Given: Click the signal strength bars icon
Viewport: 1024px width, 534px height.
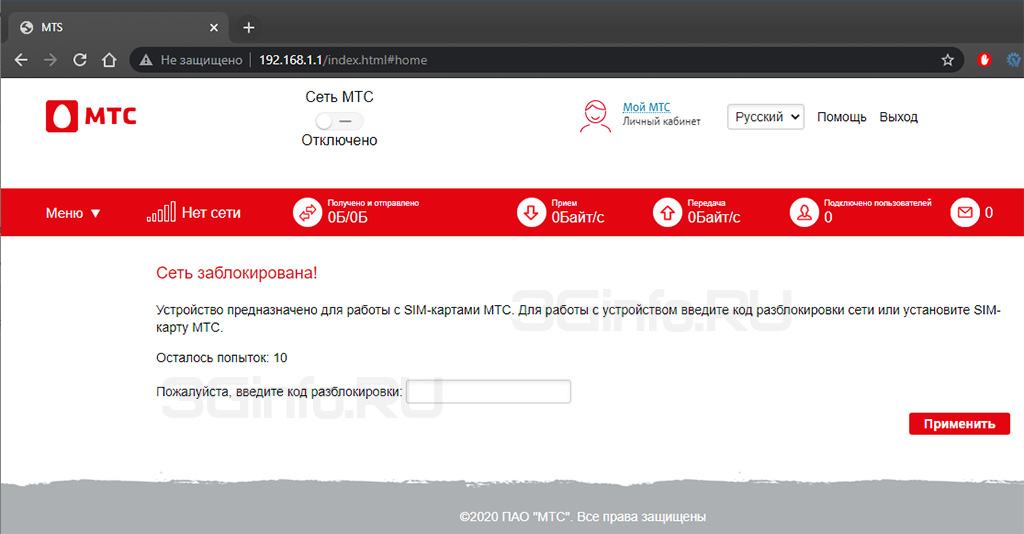Looking at the screenshot, I should pos(161,212).
